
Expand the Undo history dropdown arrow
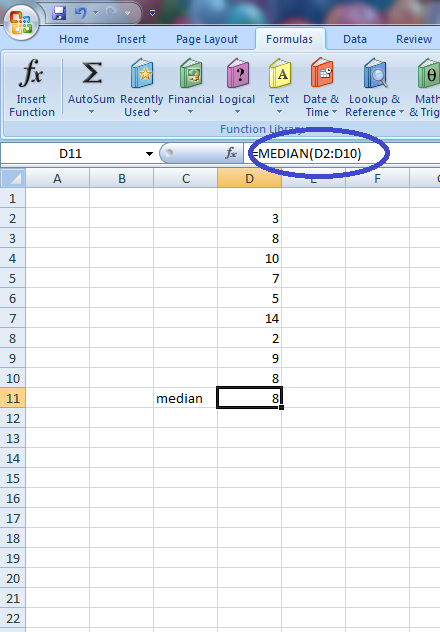click(x=95, y=13)
